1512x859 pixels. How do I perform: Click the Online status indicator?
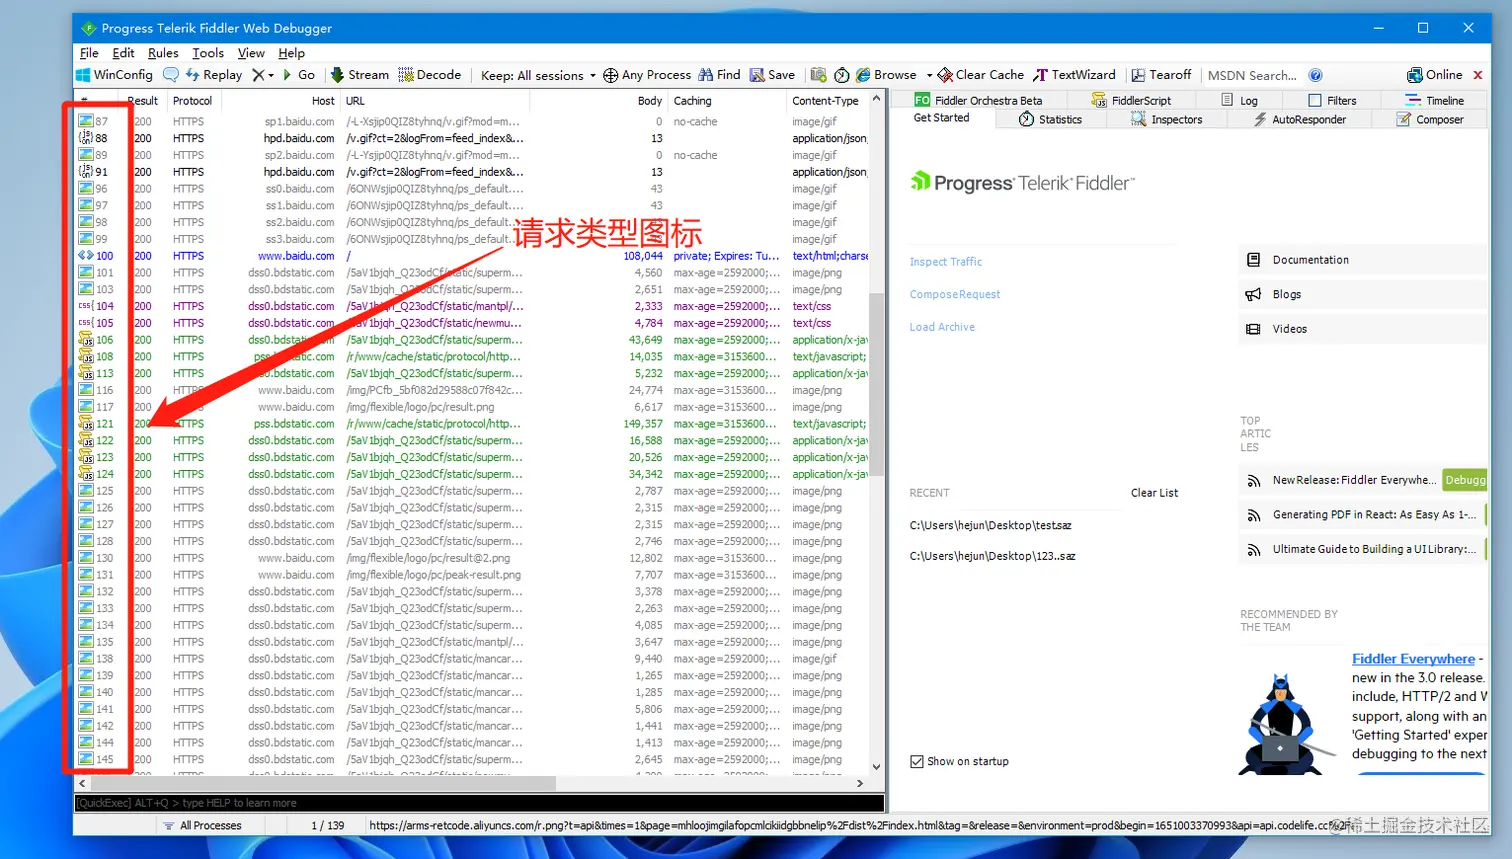pos(1434,75)
